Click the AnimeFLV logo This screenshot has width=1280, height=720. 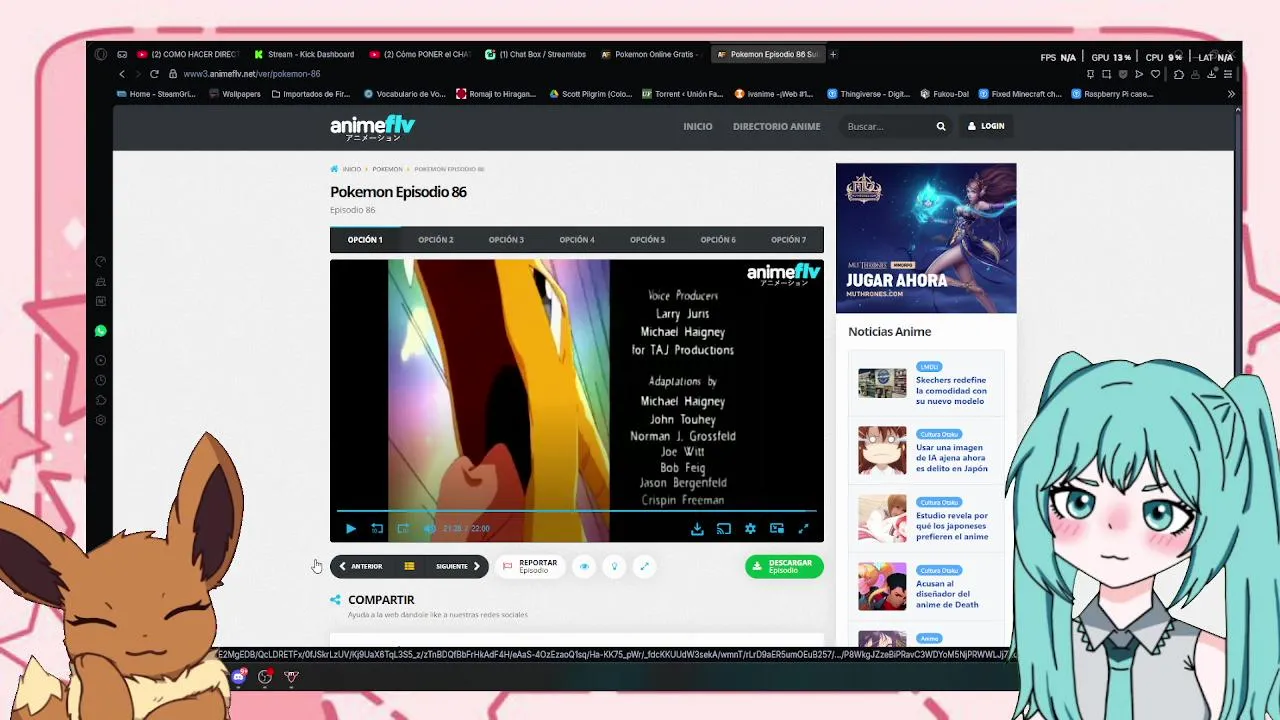click(x=372, y=128)
